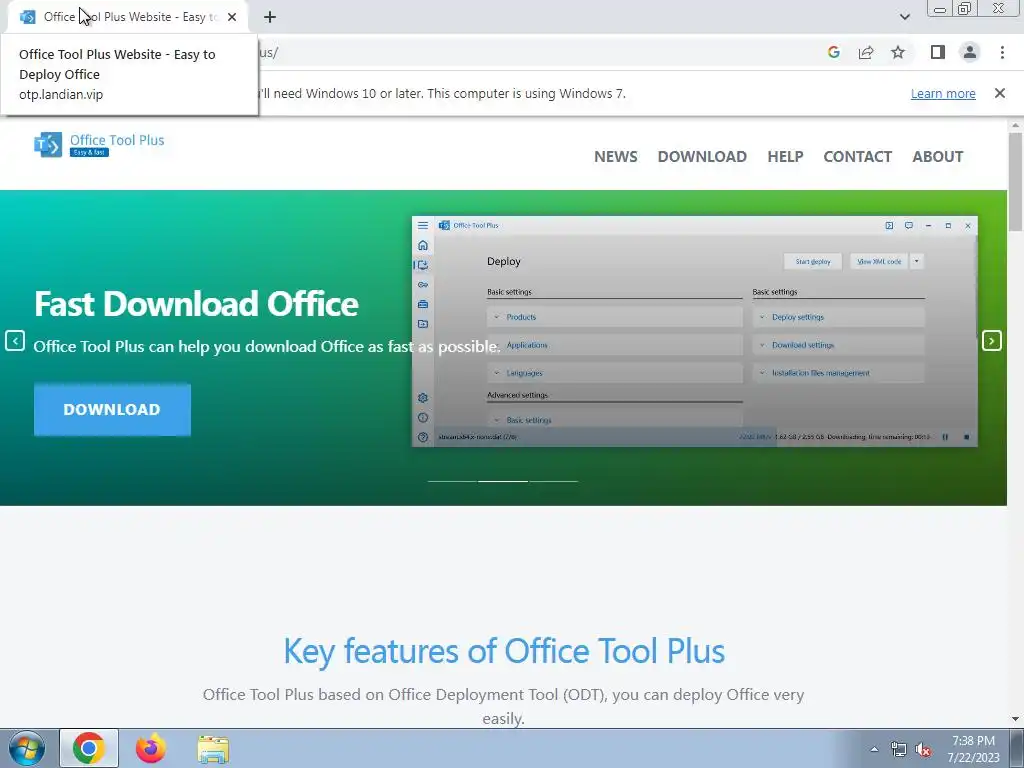This screenshot has width=1024, height=768.
Task: Click the scrollbar down arrow
Action: pos(1015,719)
